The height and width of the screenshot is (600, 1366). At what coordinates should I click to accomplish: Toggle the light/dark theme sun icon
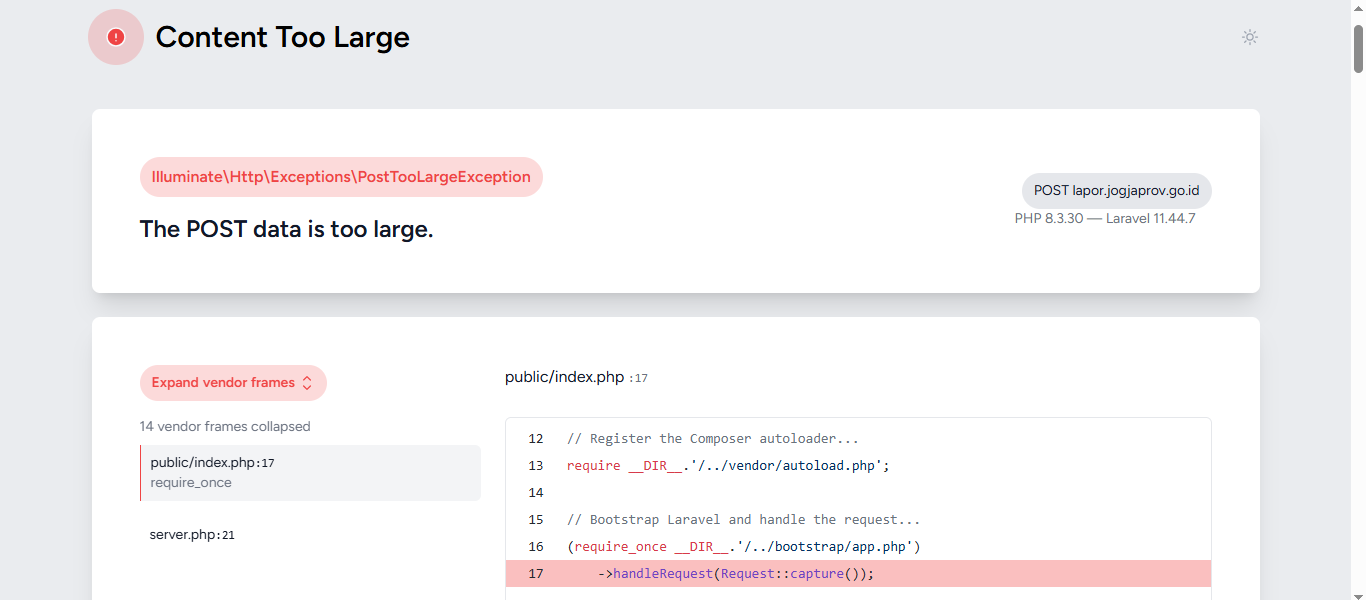pos(1249,37)
